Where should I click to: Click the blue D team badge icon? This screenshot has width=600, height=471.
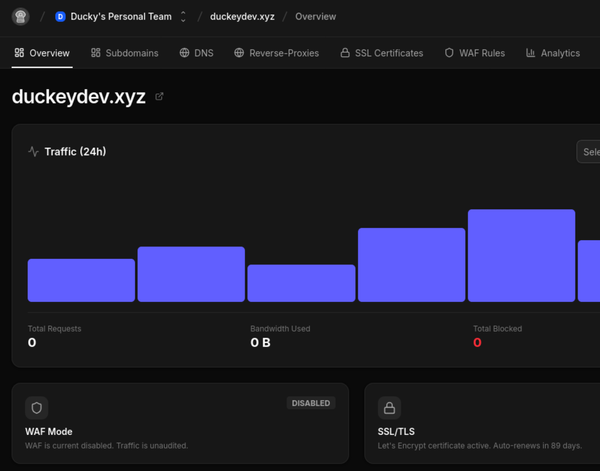(60, 16)
